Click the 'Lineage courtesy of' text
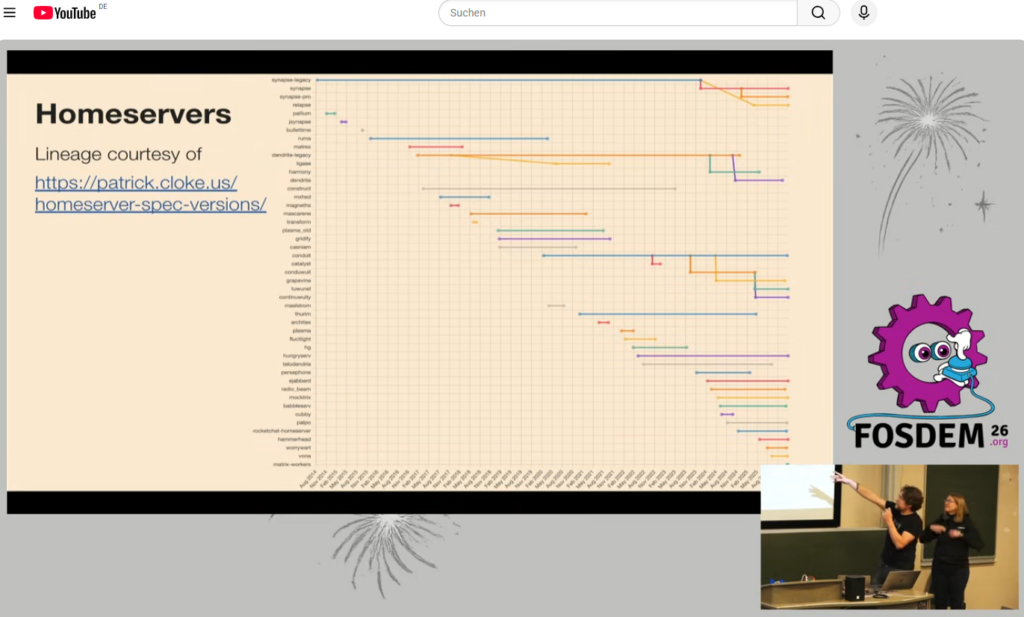 (x=118, y=154)
